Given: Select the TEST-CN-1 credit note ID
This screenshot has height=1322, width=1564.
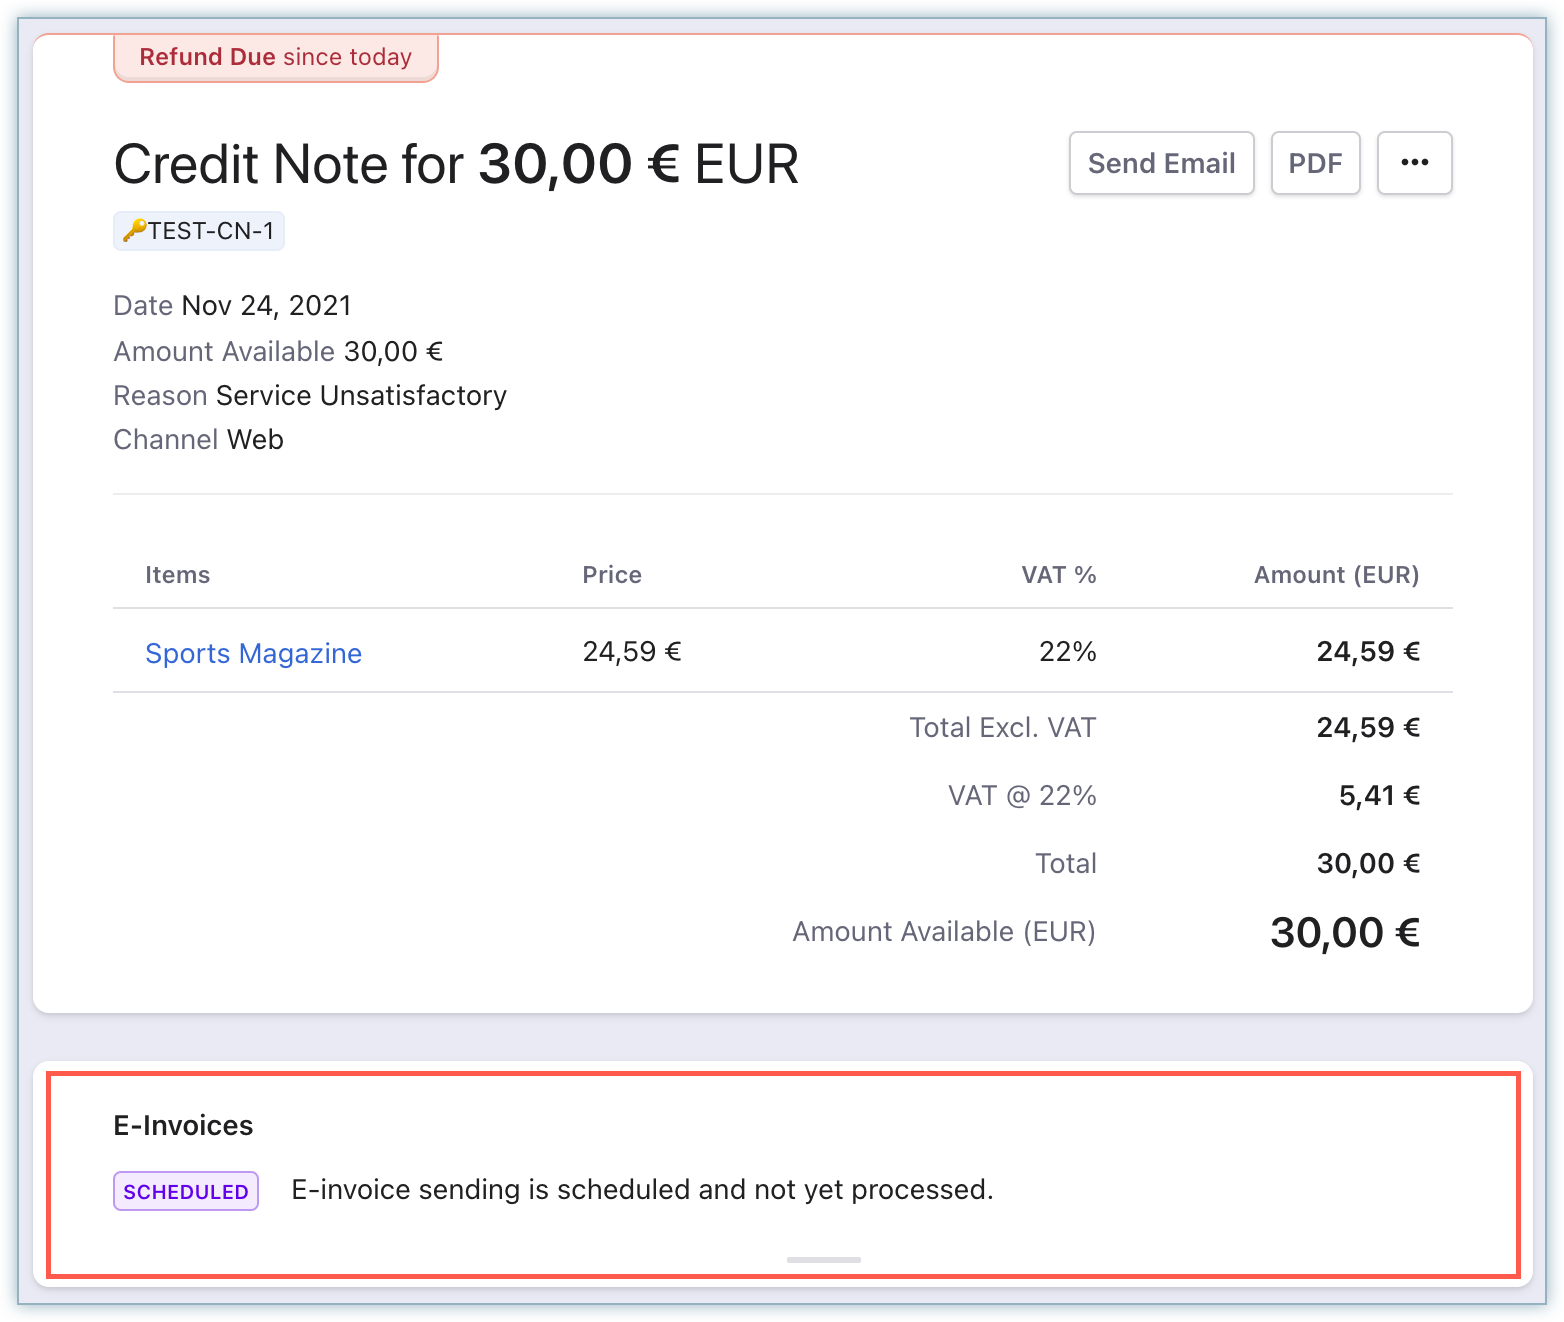Looking at the screenshot, I should (211, 231).
